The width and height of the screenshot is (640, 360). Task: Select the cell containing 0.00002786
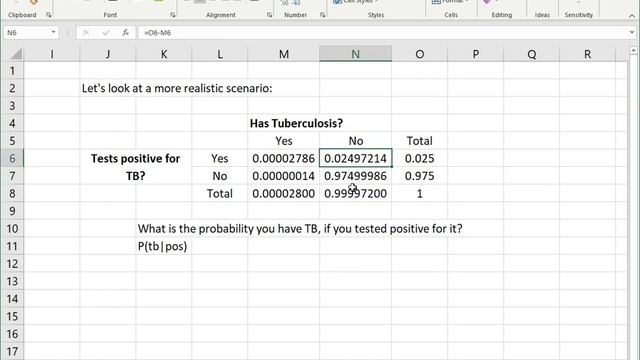click(x=284, y=158)
